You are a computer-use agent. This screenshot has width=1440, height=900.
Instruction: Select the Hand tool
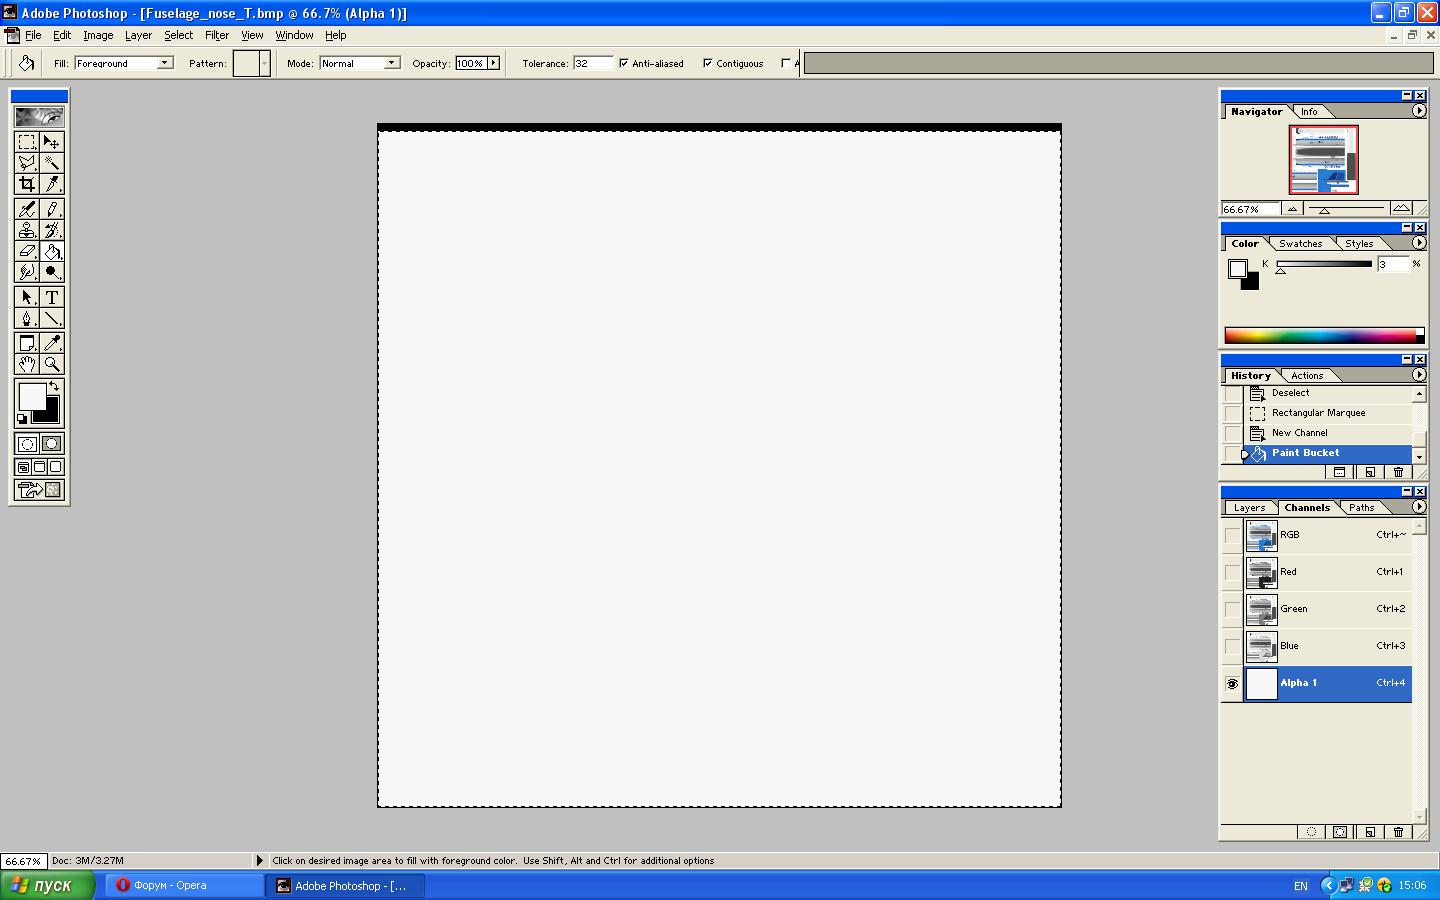27,364
